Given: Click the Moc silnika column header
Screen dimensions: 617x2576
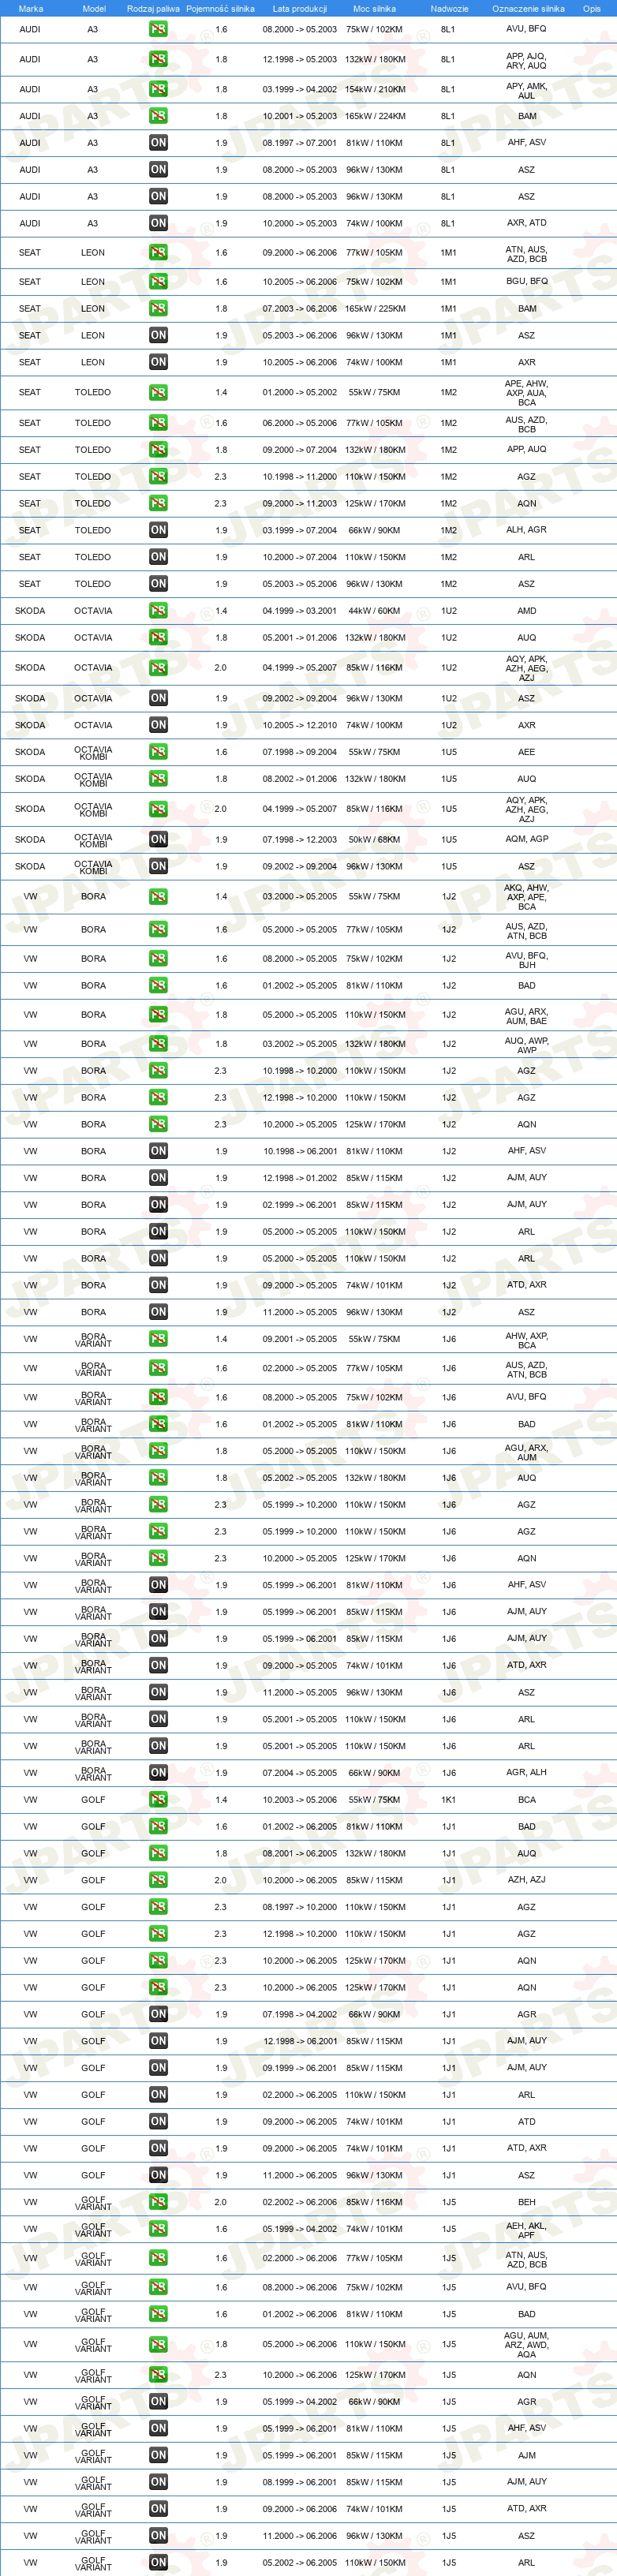Looking at the screenshot, I should click(374, 8).
